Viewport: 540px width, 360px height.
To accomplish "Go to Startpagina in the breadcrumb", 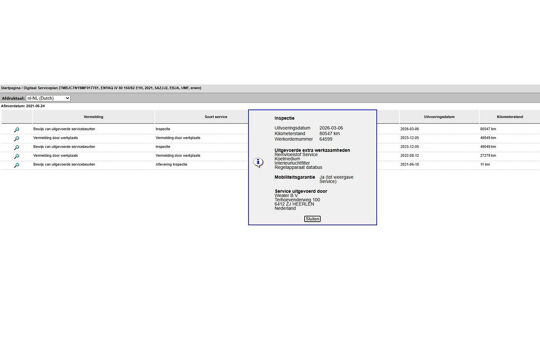I will click(x=10, y=88).
